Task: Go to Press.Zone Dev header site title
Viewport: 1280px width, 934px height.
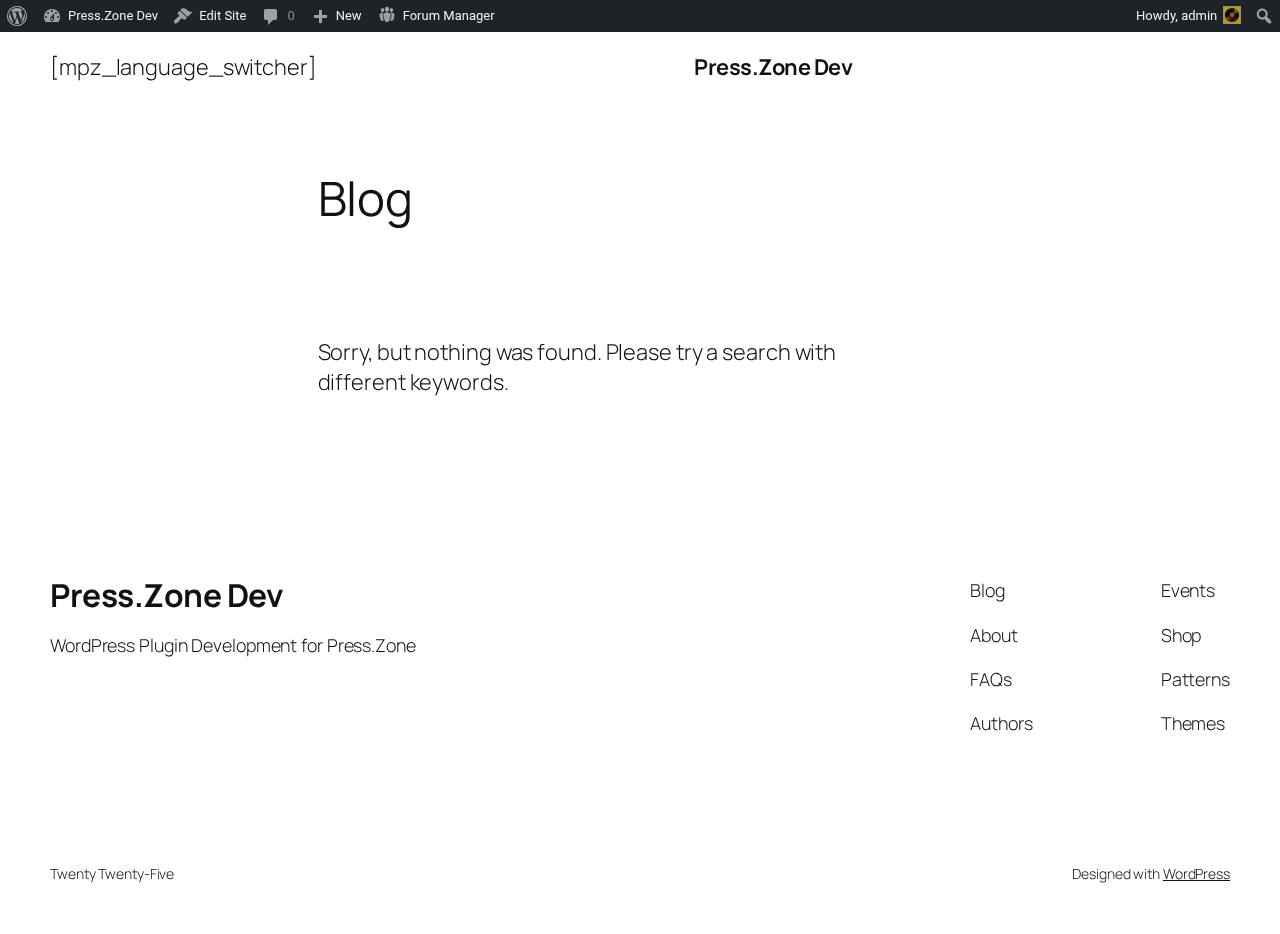Action: (773, 67)
